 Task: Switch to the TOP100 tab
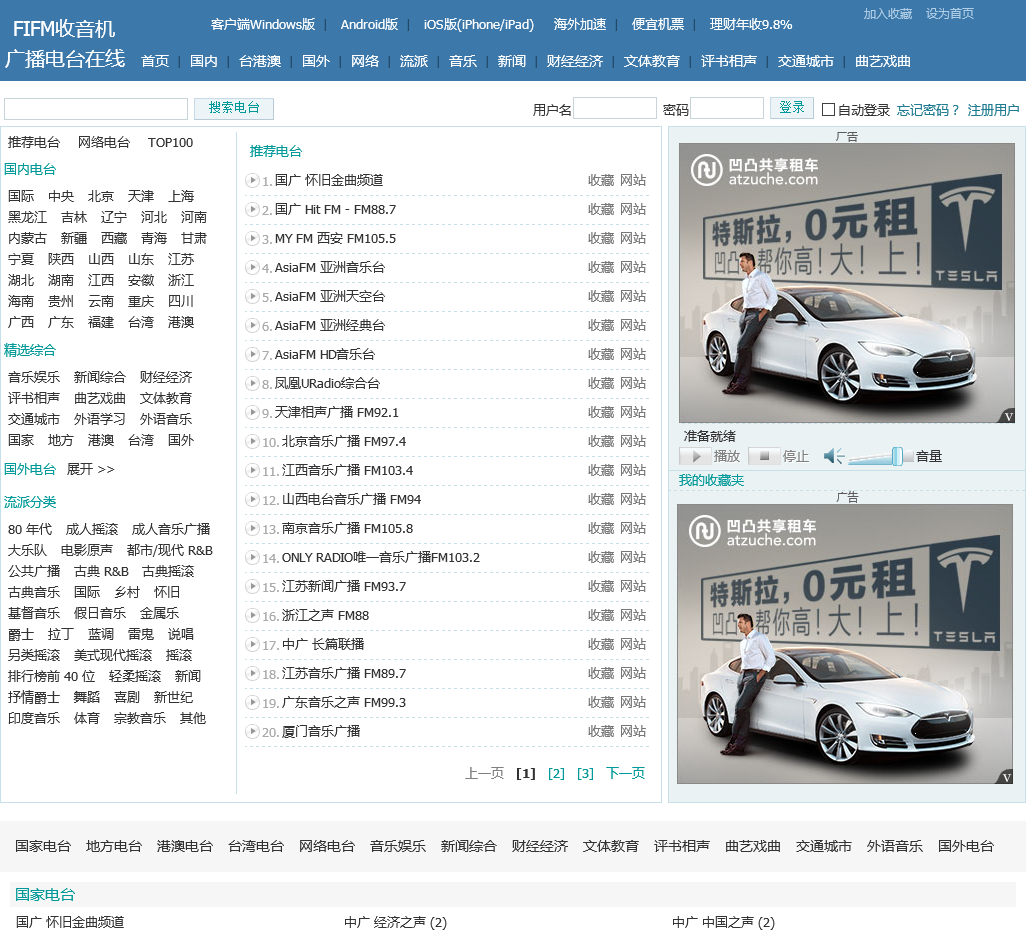coord(170,143)
